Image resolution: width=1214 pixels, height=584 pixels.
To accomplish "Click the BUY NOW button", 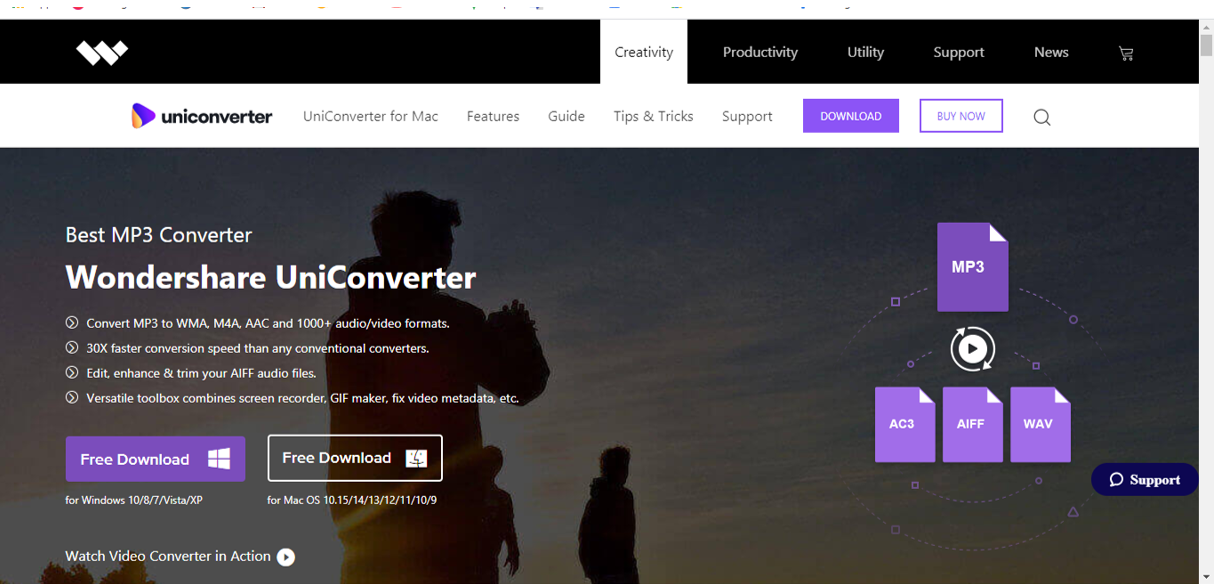I will pos(961,116).
